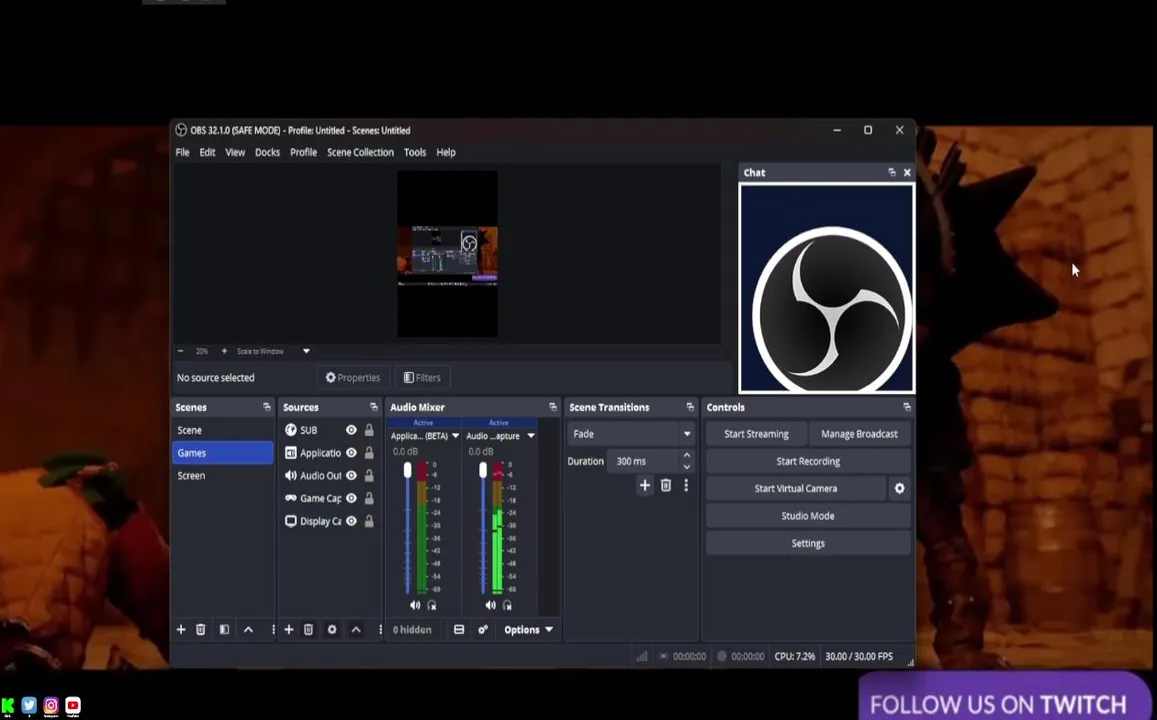Viewport: 1157px width, 720px height.
Task: Select the Screen scene
Action: pos(223,476)
